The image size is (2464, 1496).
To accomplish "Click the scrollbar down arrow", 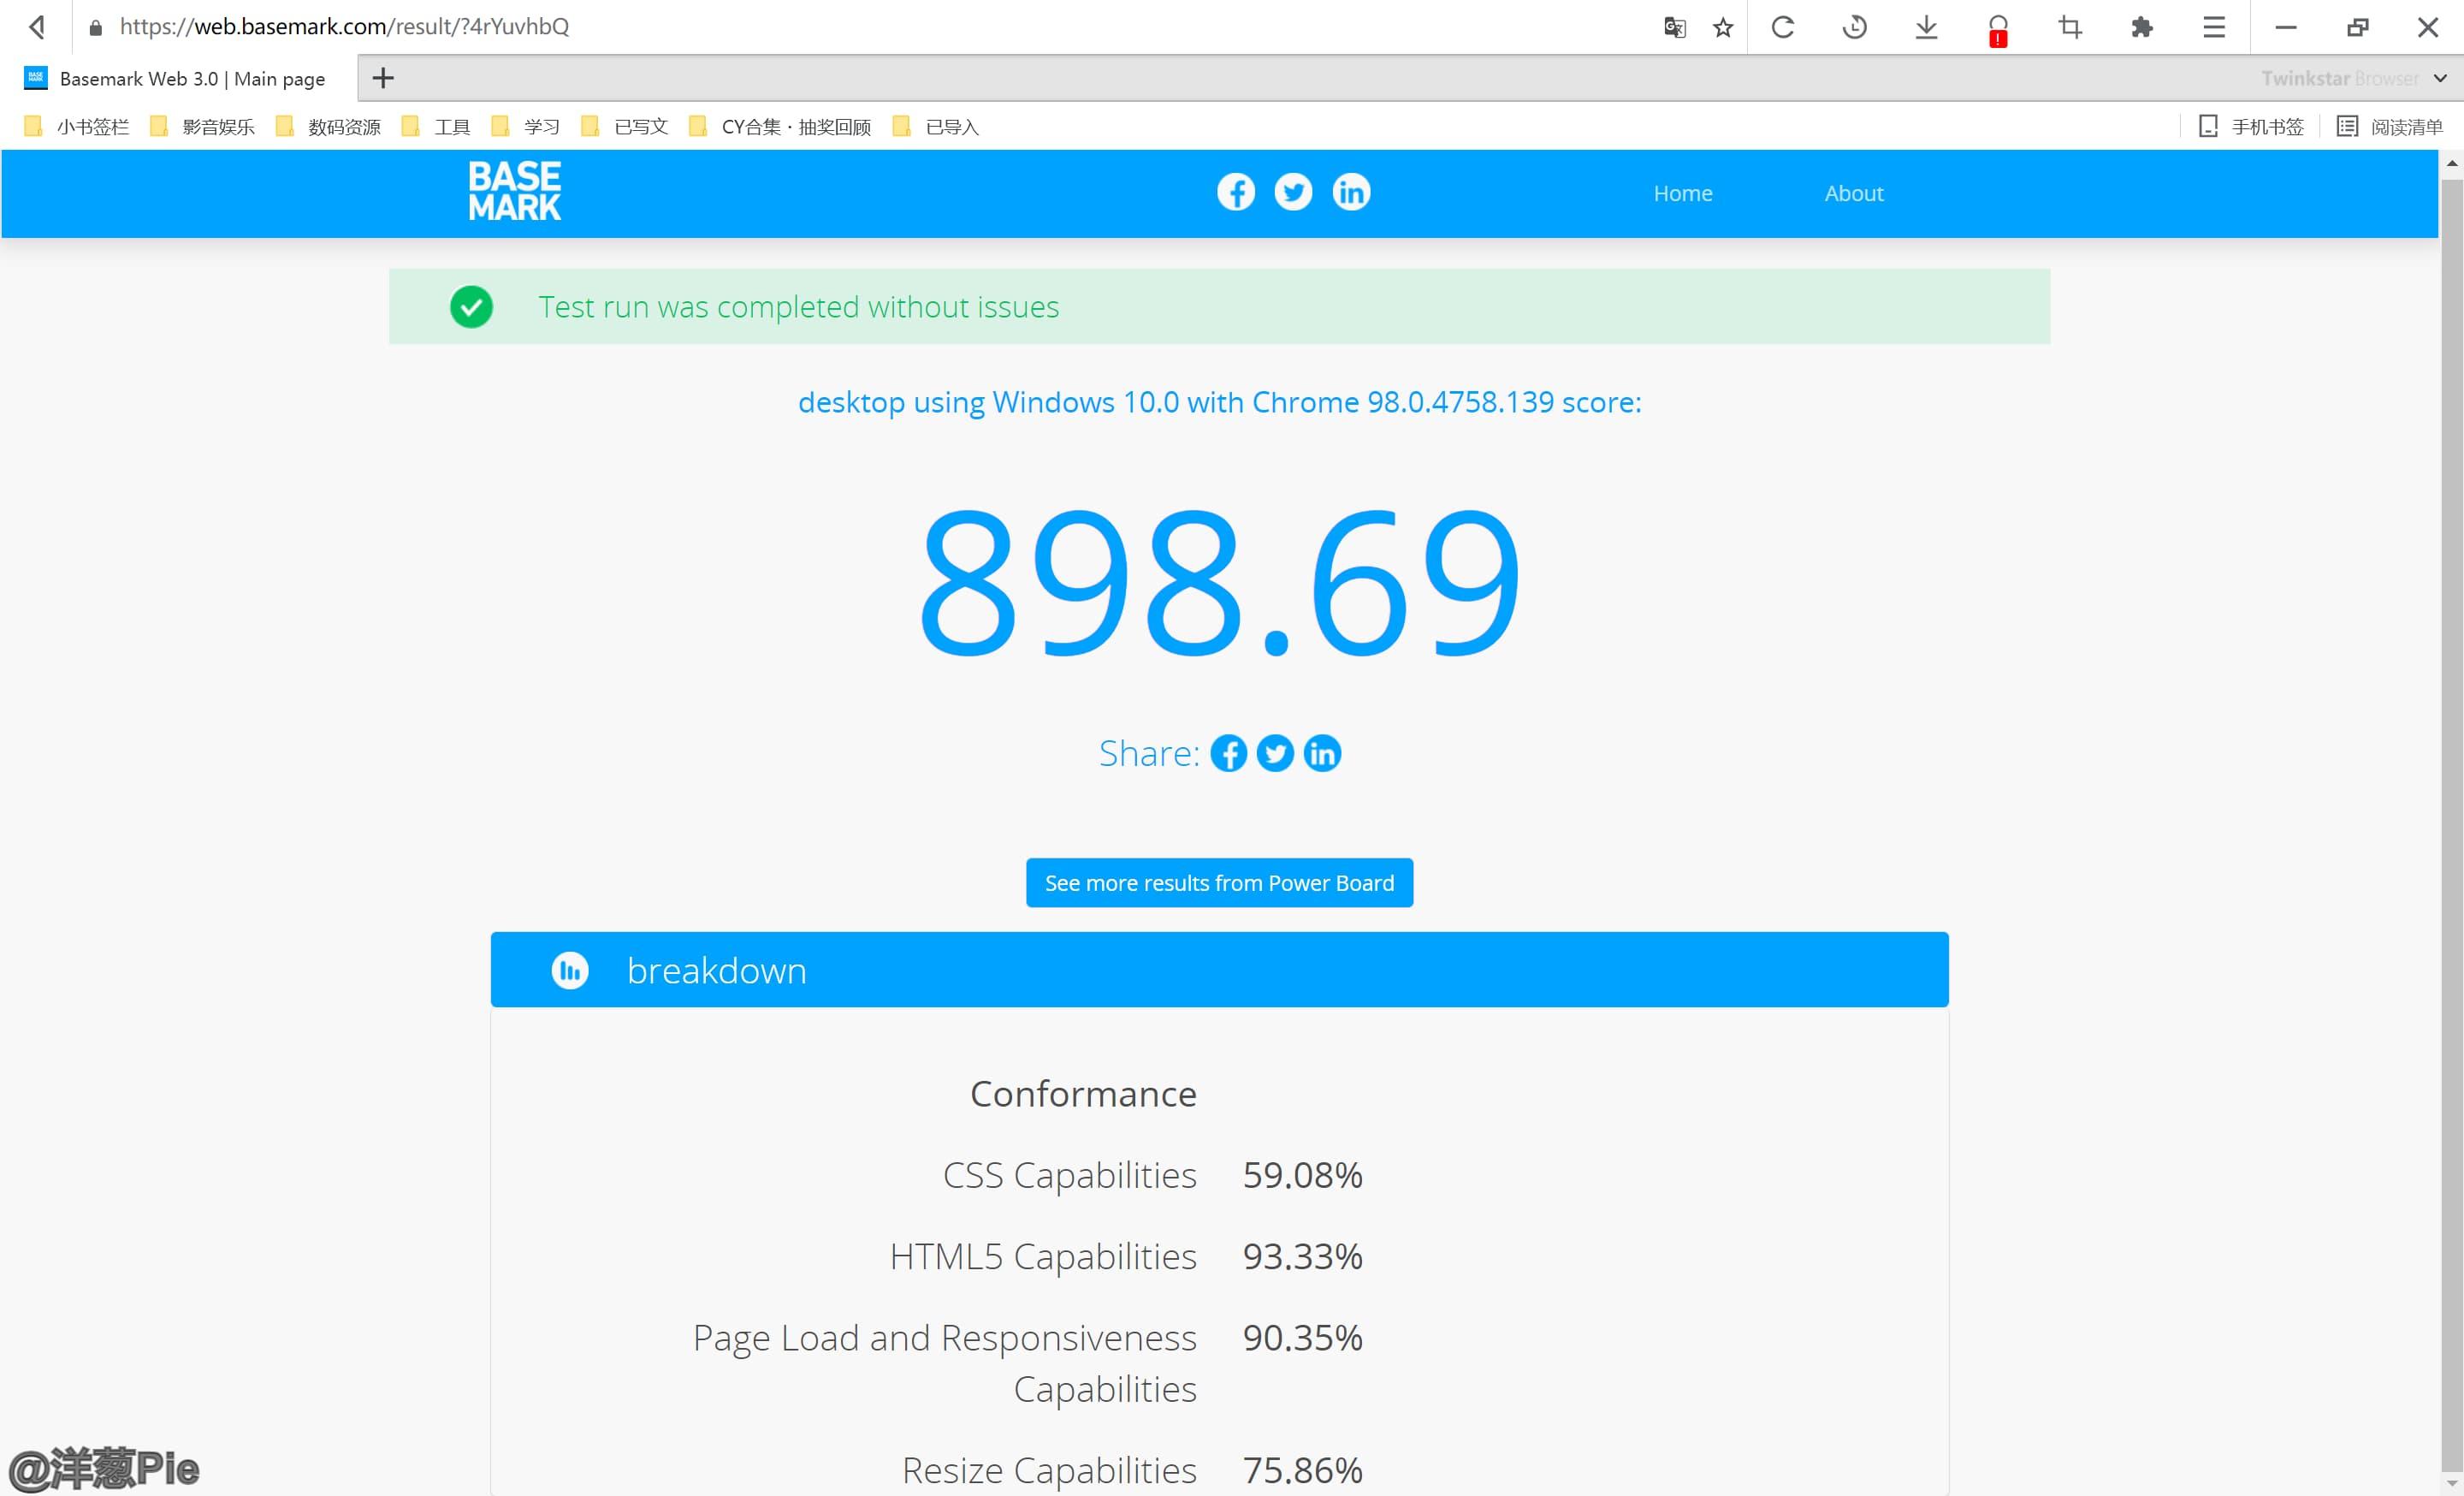I will pyautogui.click(x=2451, y=1485).
